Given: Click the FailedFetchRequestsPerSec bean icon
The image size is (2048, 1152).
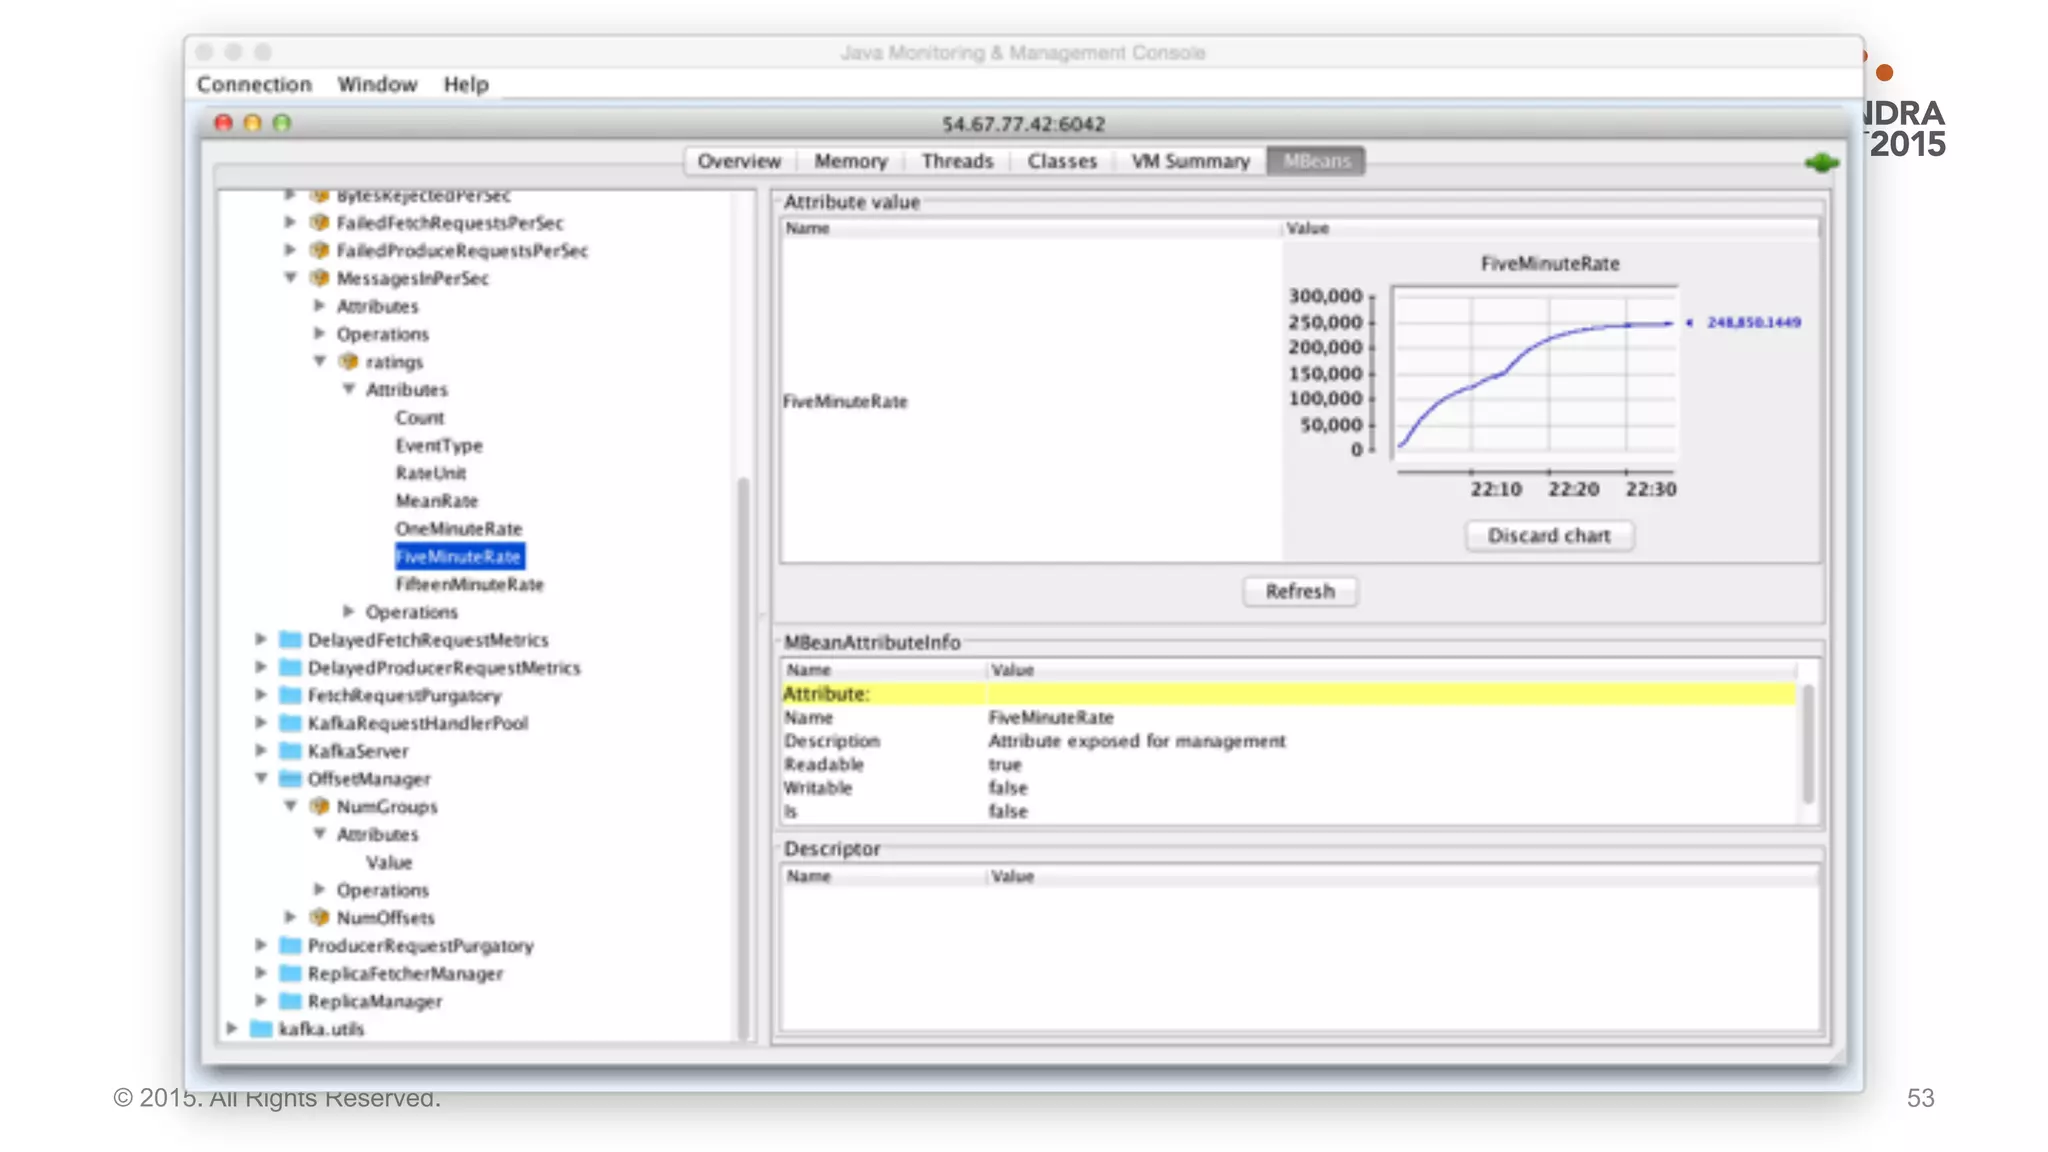Looking at the screenshot, I should (319, 222).
